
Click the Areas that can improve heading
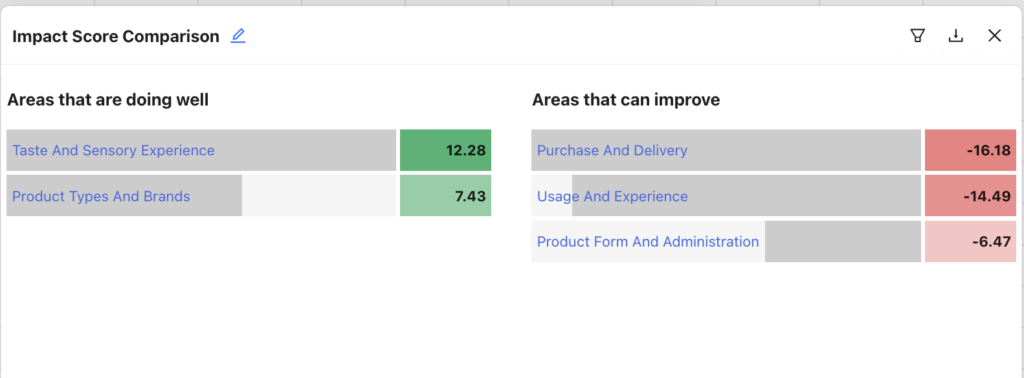pos(626,100)
